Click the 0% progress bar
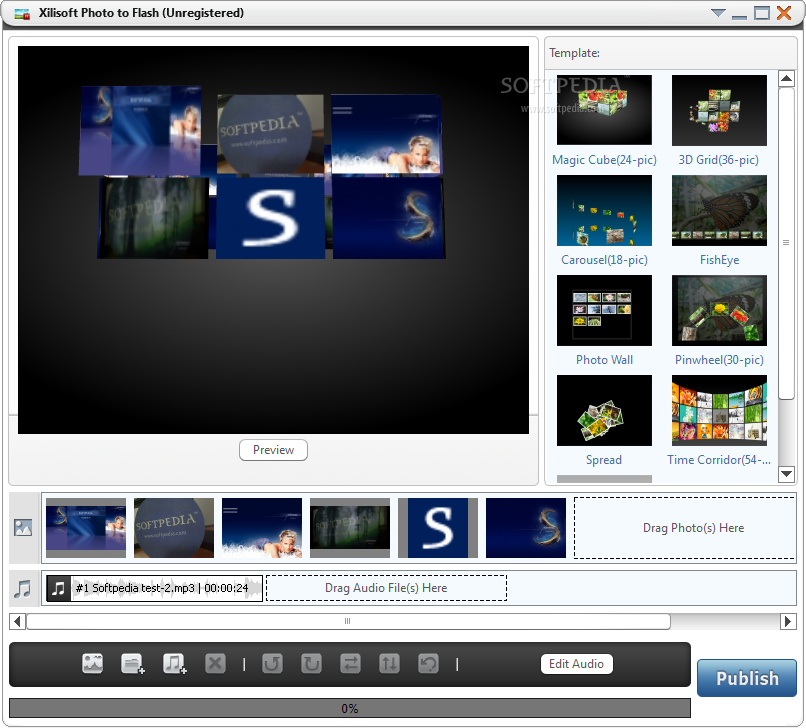 [x=350, y=708]
